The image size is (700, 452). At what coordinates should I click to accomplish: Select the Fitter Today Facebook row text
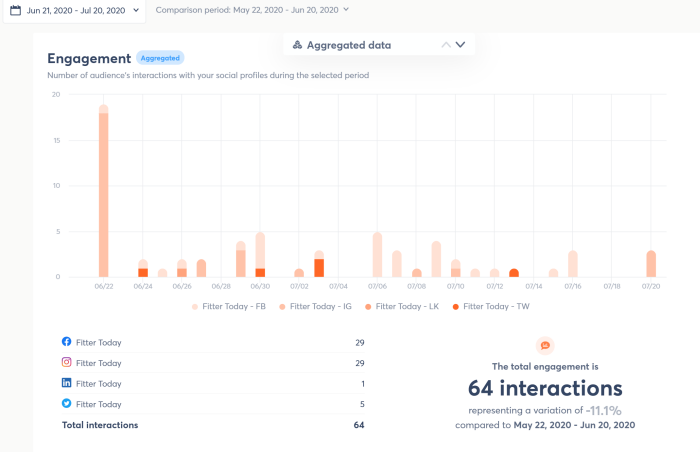pyautogui.click(x=98, y=342)
